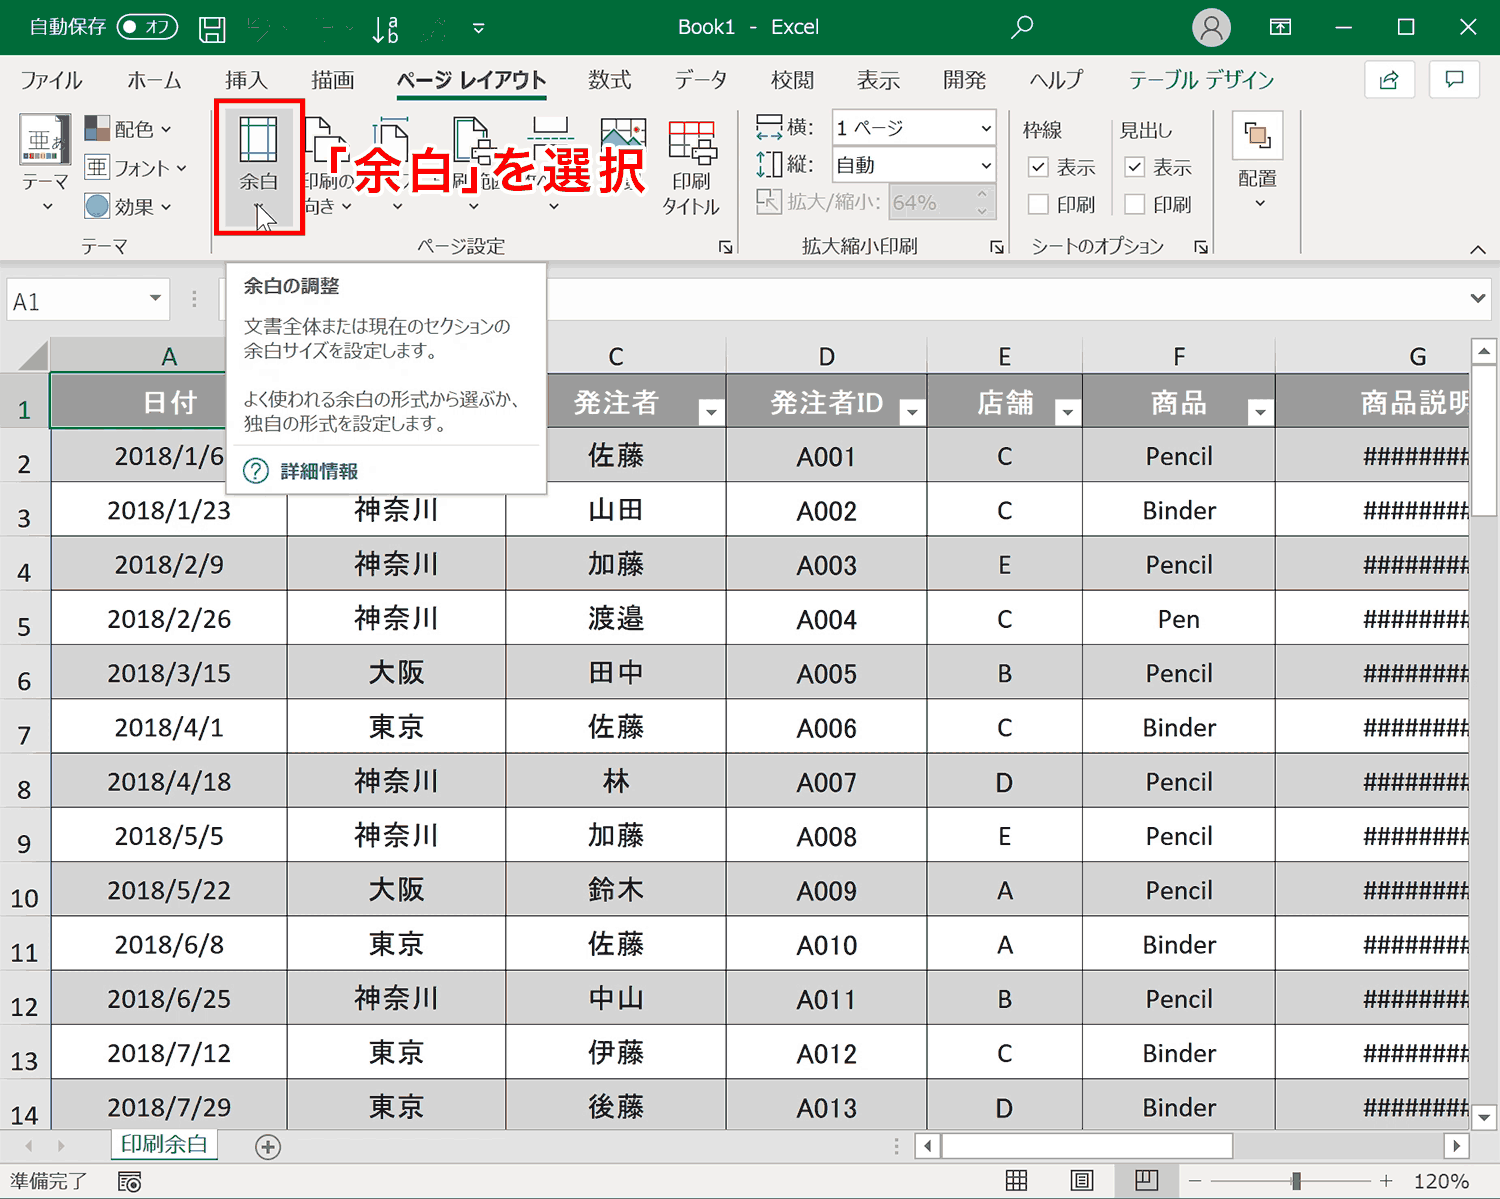Click the vertical scrollbar down arrow
1500x1199 pixels.
point(1484,1117)
